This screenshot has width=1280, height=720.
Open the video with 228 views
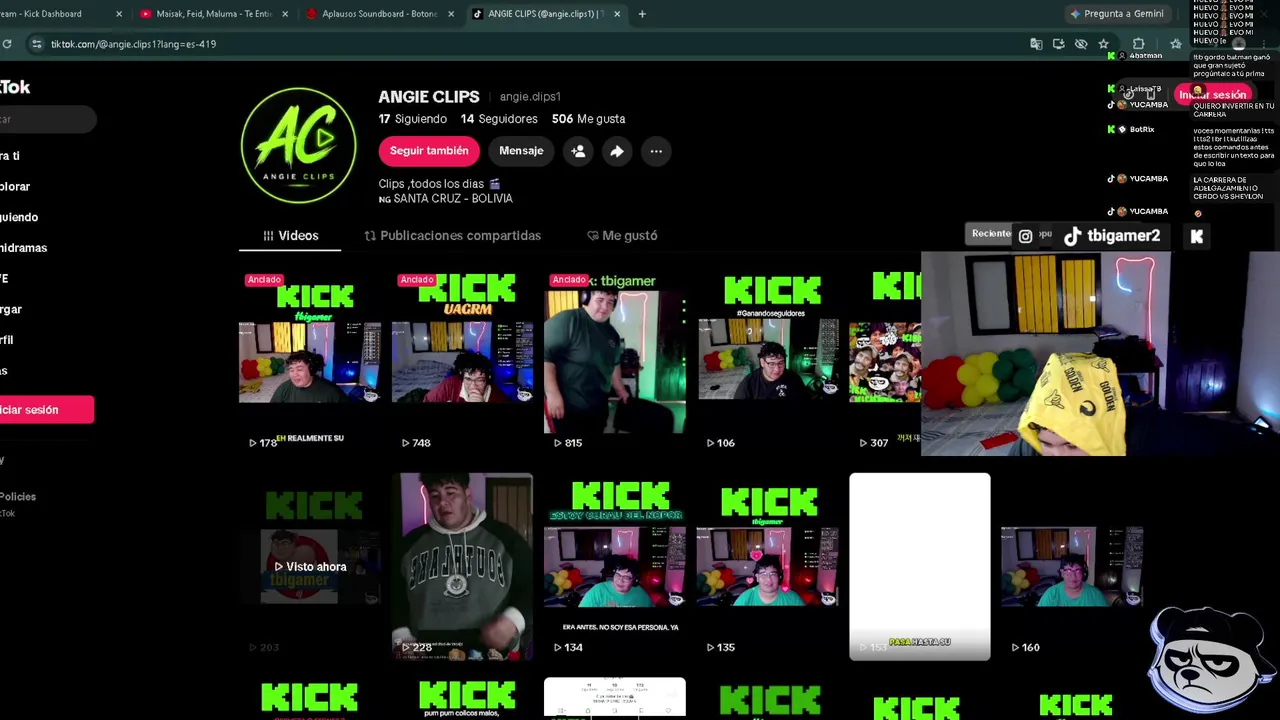(x=462, y=566)
